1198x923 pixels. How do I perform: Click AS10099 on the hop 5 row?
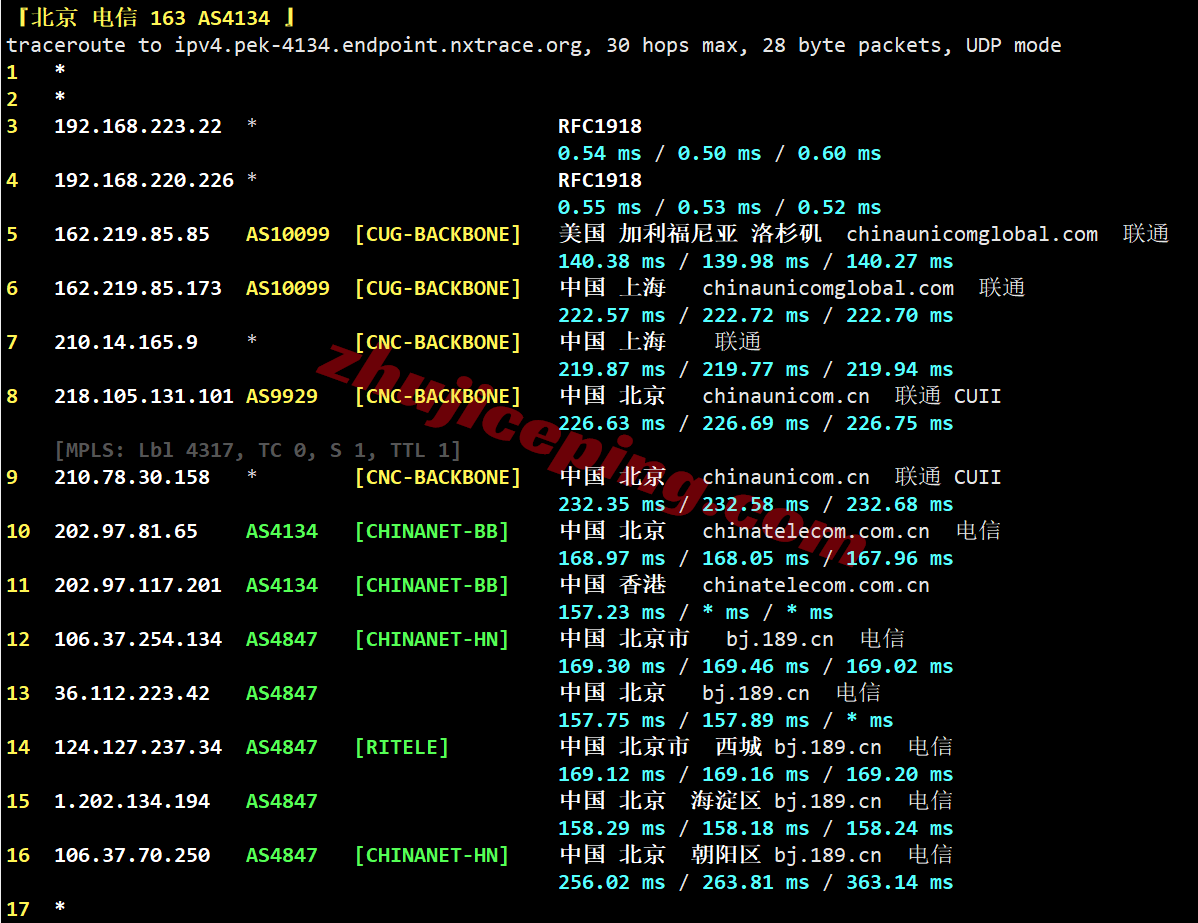coord(288,235)
